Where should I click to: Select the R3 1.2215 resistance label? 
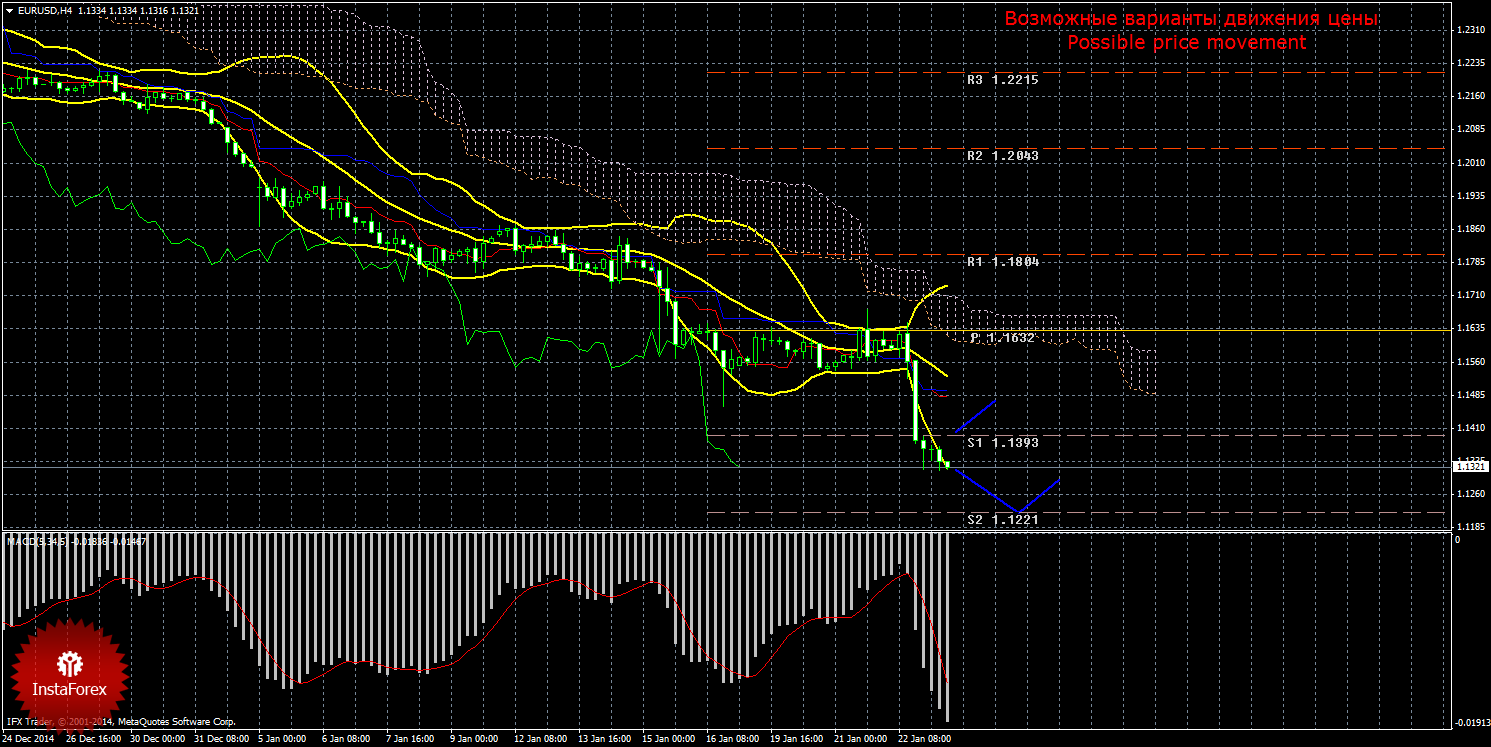coord(1003,79)
